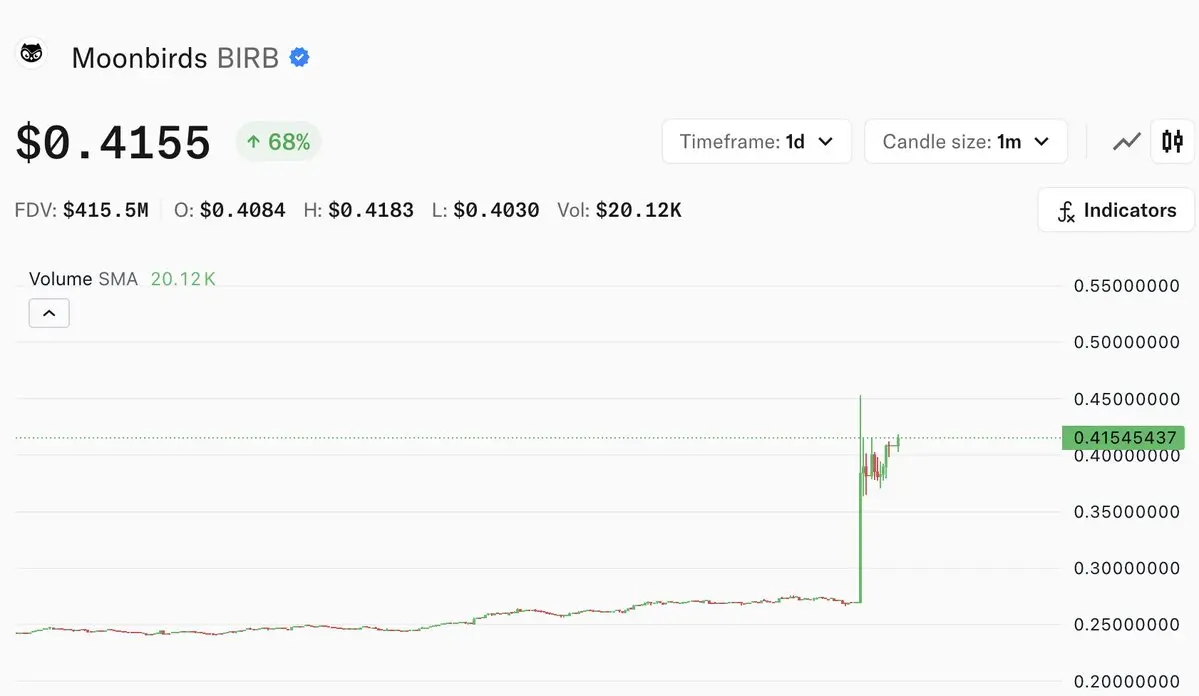1199x696 pixels.
Task: Click the Volume SMA legend label
Action: tap(83, 279)
